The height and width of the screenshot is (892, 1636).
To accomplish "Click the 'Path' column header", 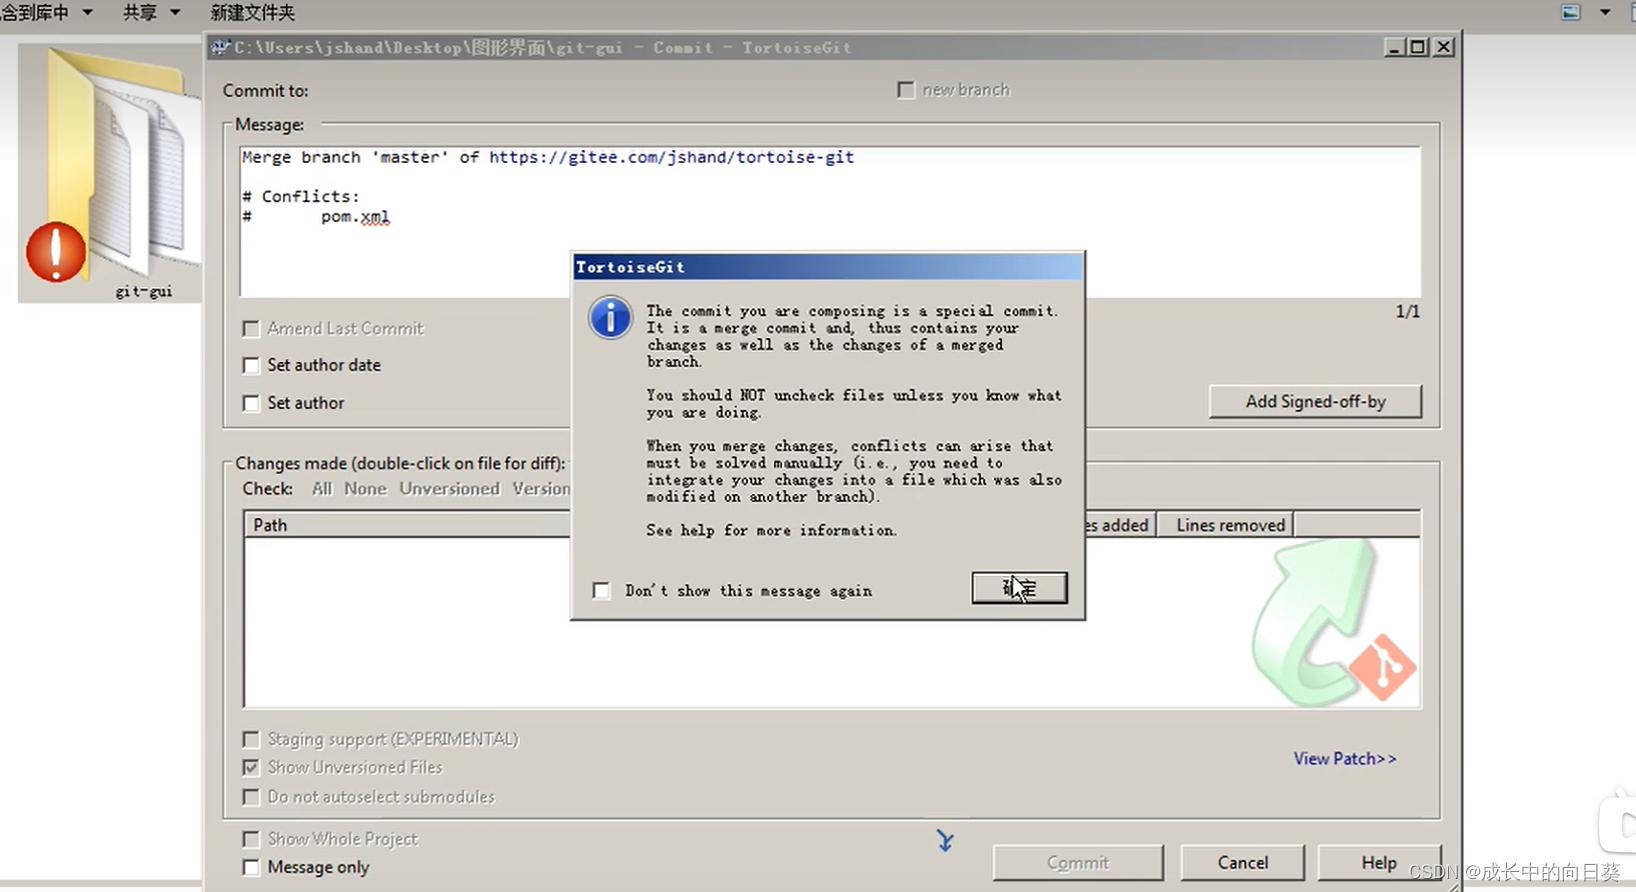I will click(x=407, y=525).
